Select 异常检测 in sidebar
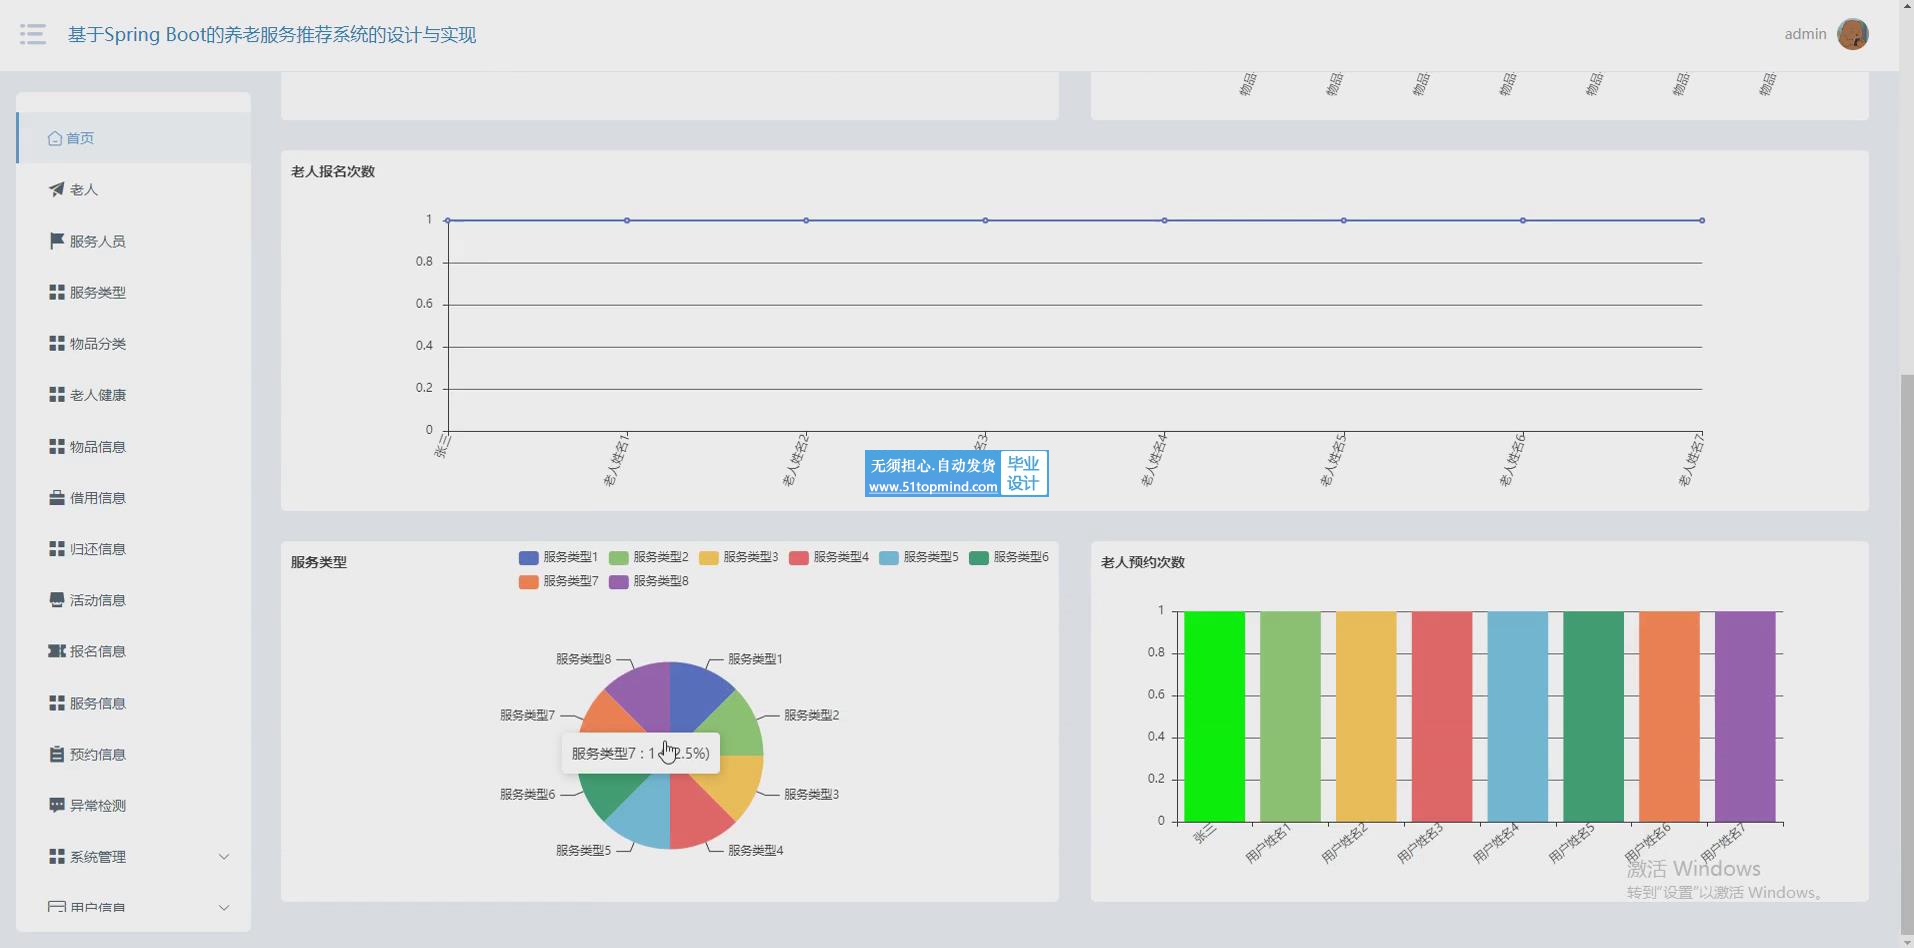 pos(133,805)
